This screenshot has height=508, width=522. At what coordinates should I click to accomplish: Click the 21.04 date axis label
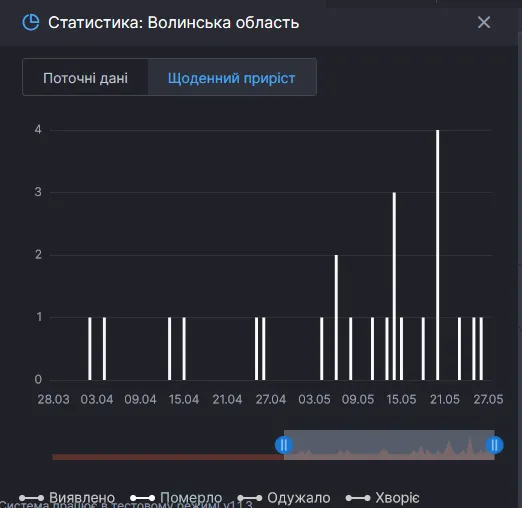(x=227, y=399)
